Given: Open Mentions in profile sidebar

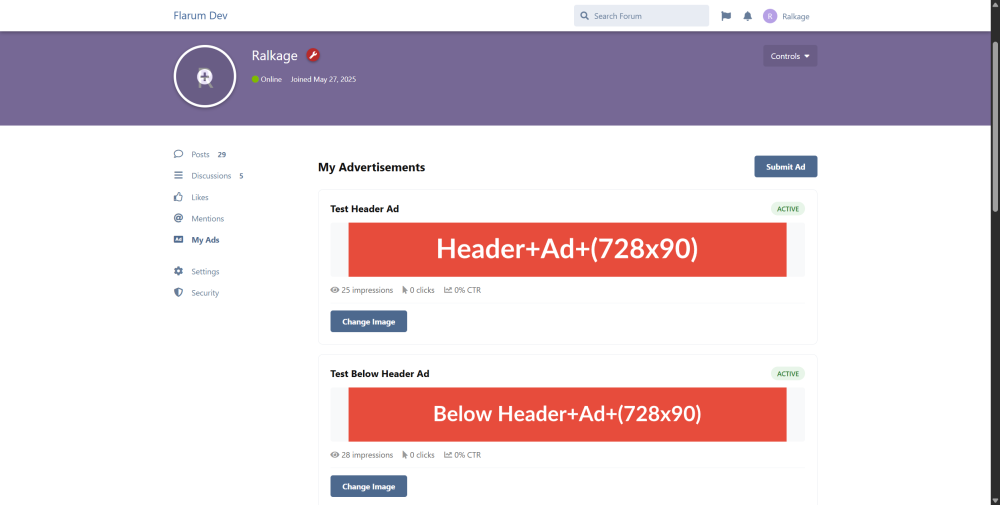Looking at the screenshot, I should tap(207, 219).
